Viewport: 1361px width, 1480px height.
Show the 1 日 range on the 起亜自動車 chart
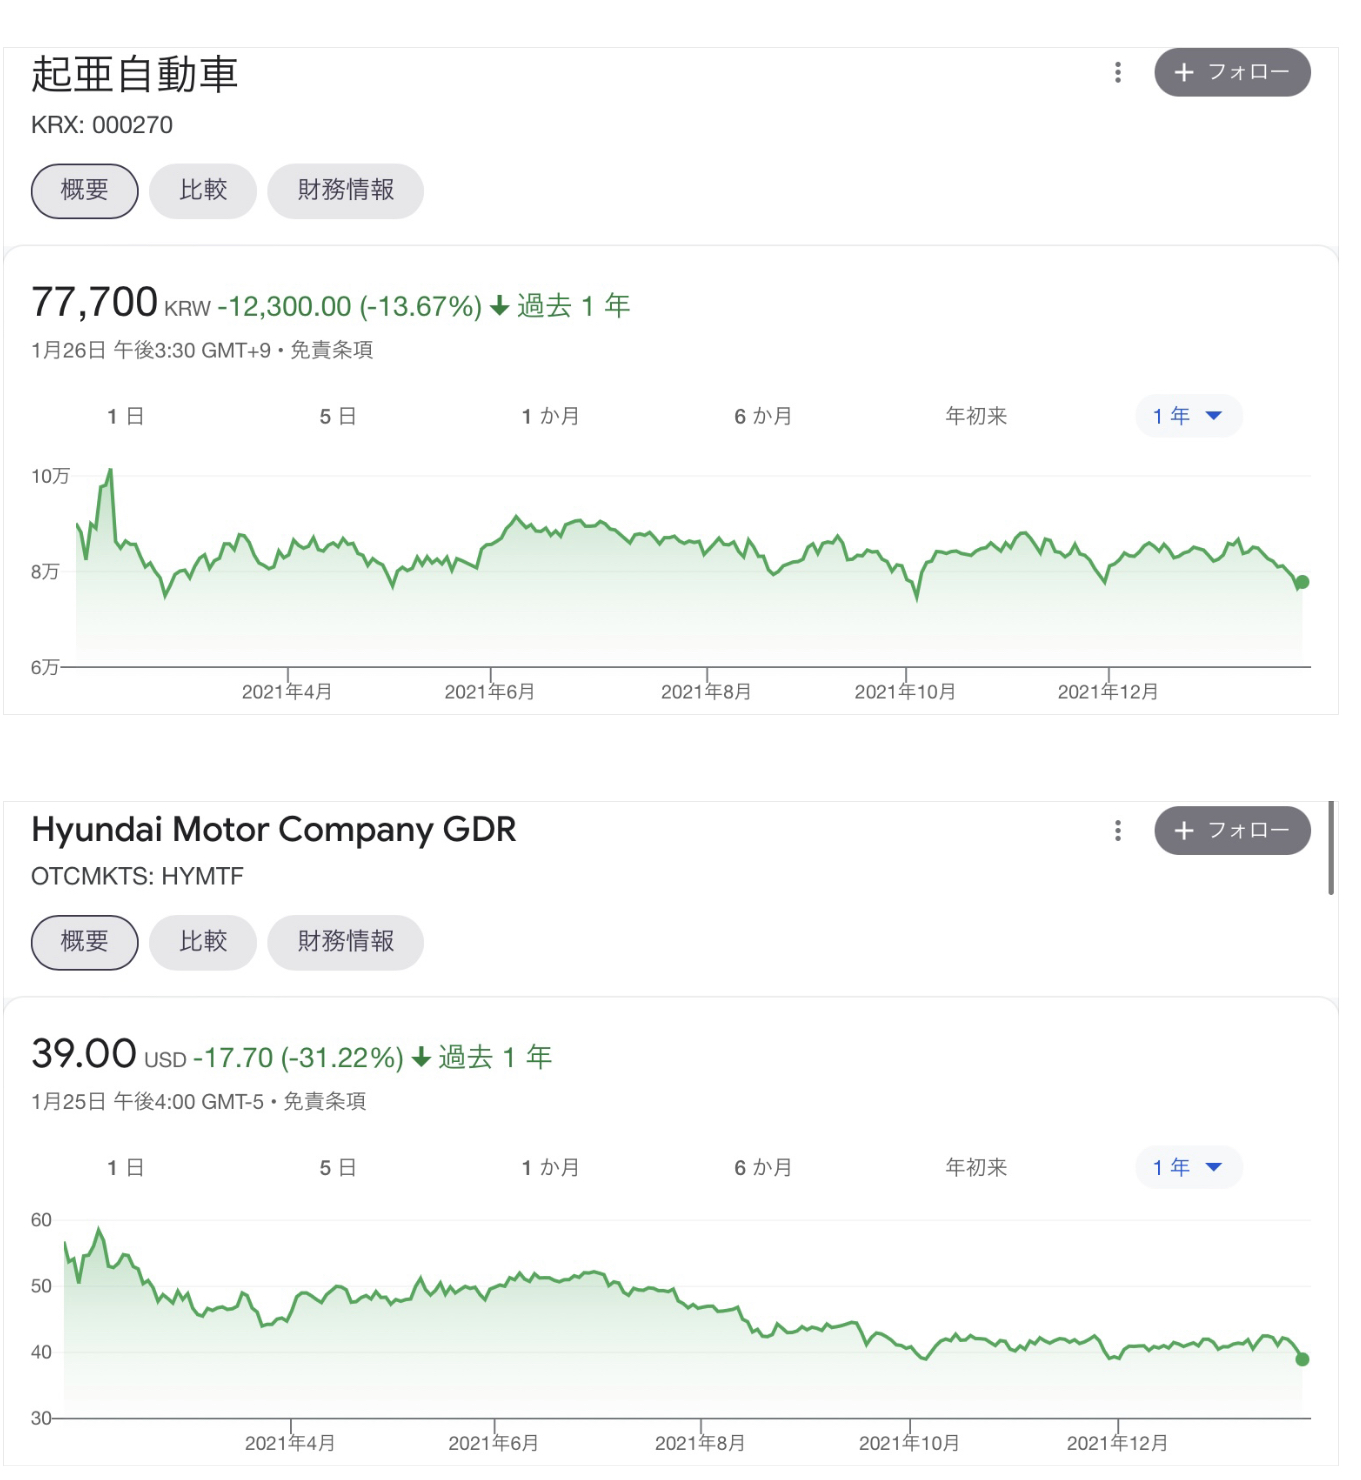coord(126,416)
